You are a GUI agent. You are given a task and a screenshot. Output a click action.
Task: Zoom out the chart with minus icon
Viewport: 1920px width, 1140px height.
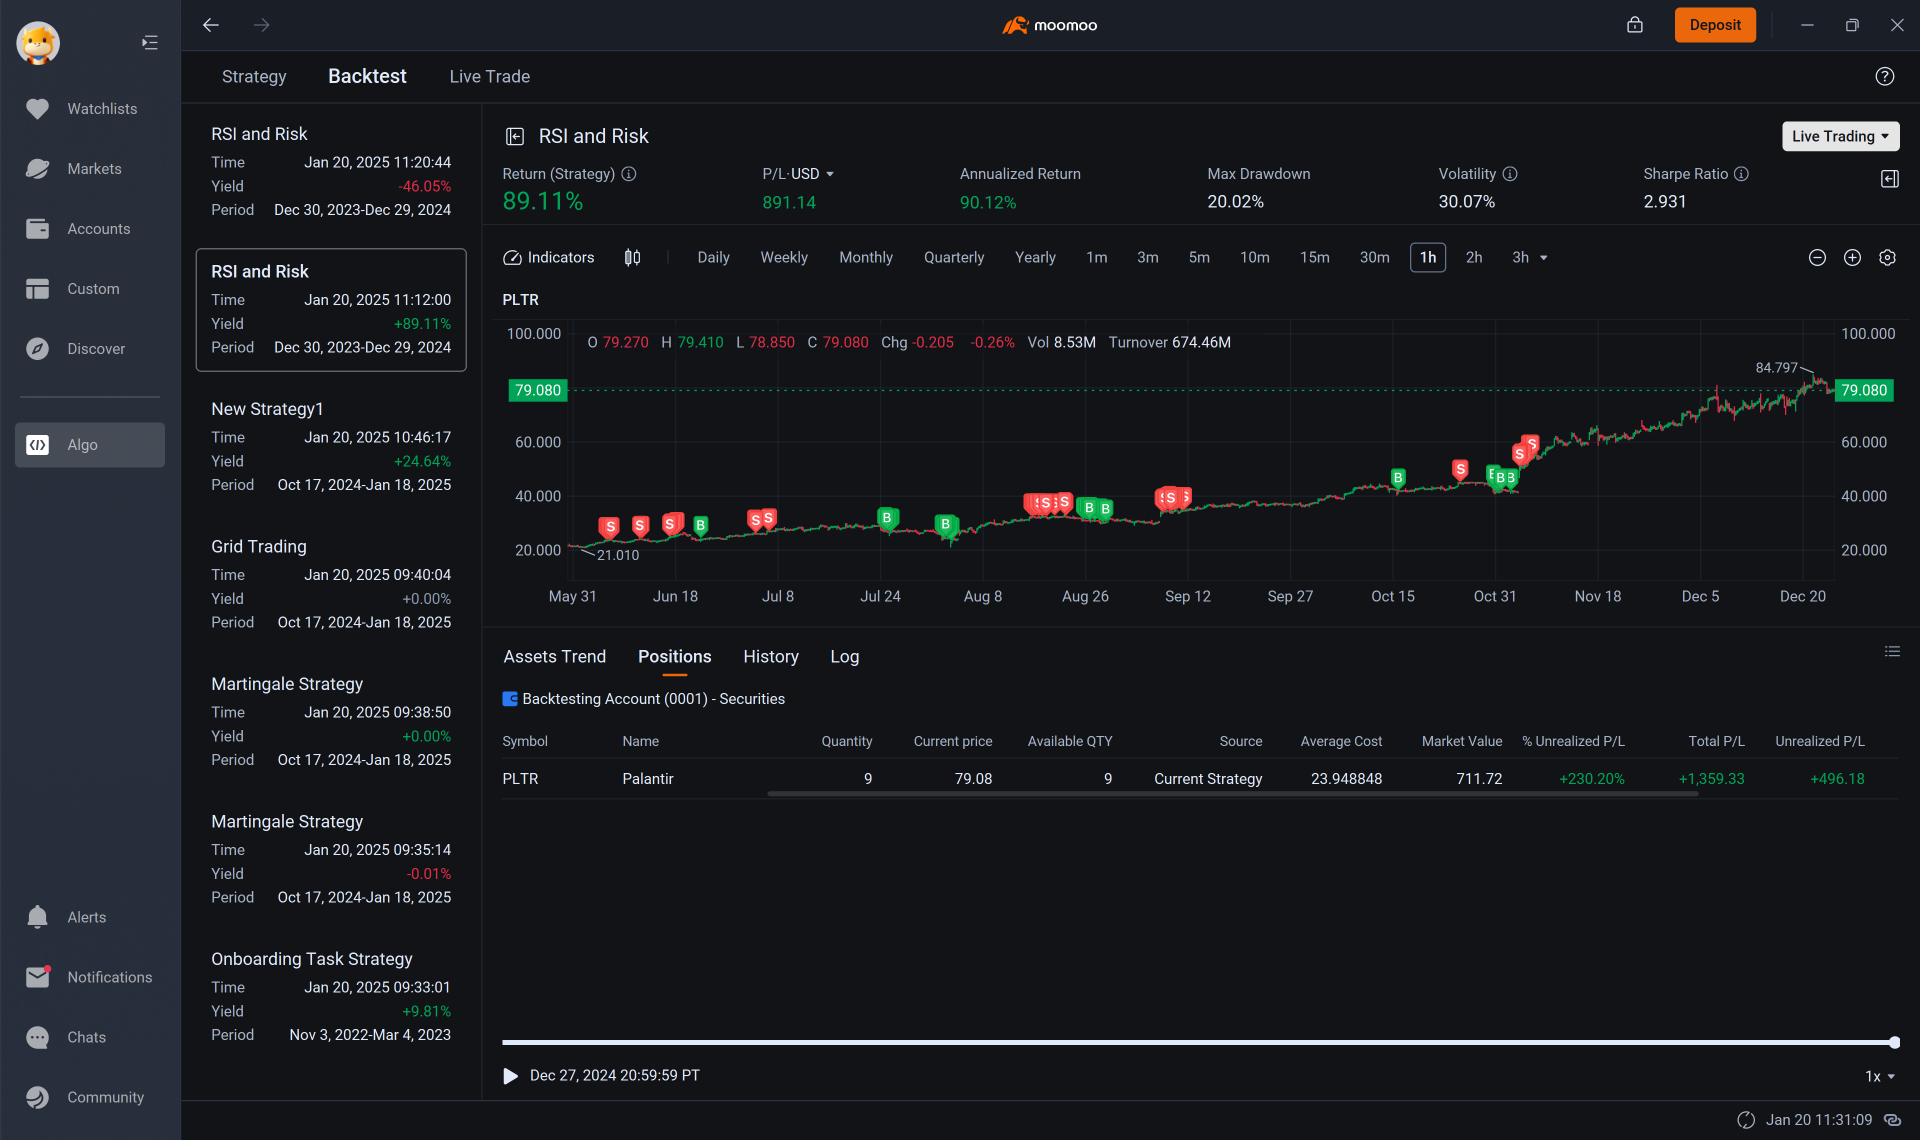(x=1818, y=258)
